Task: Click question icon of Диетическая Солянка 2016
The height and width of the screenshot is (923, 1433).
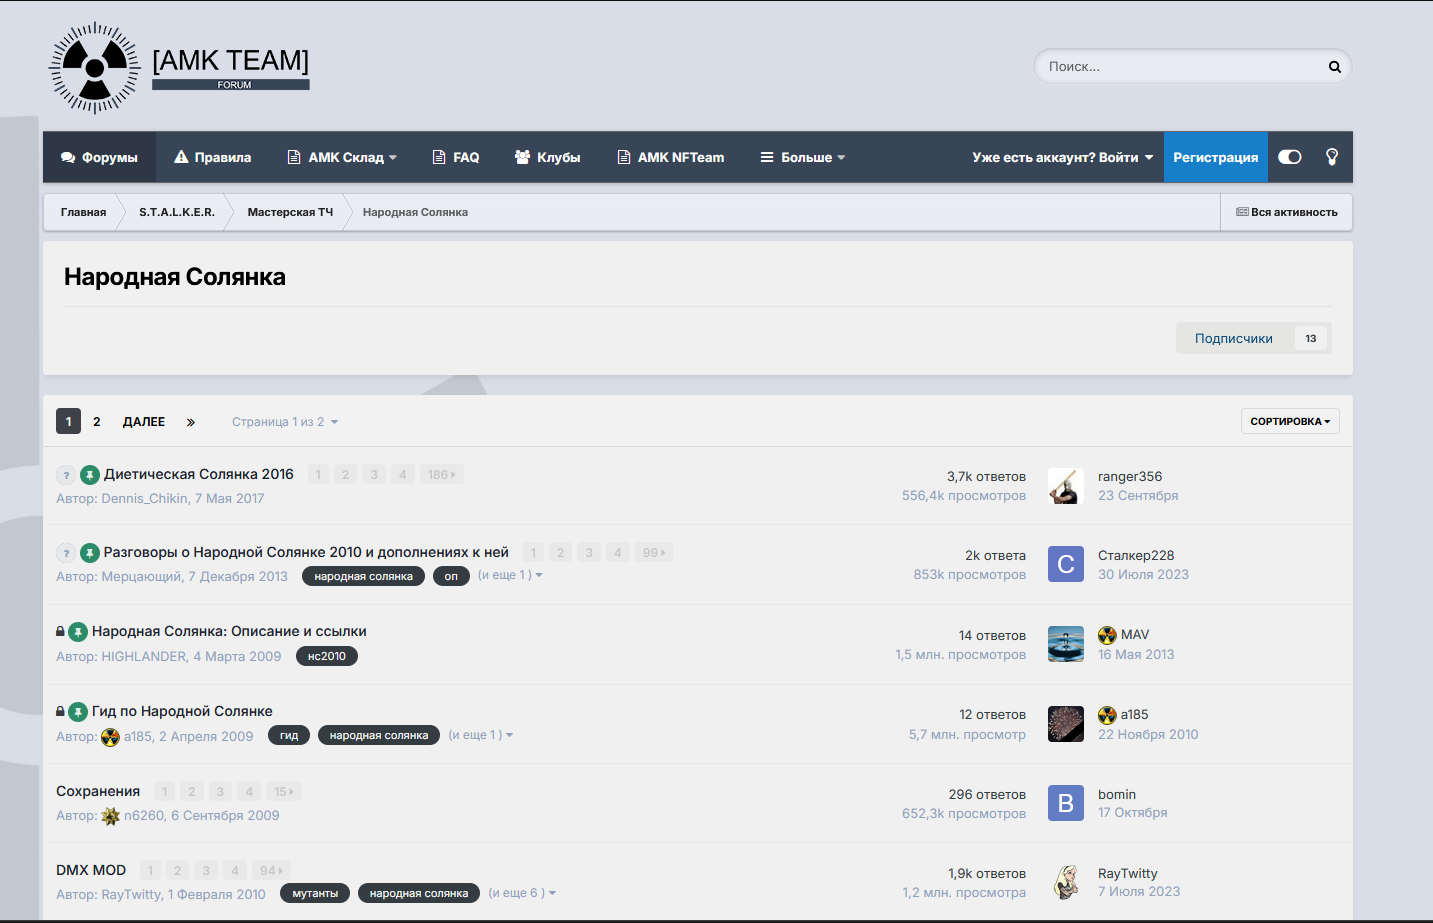Action: click(x=66, y=475)
